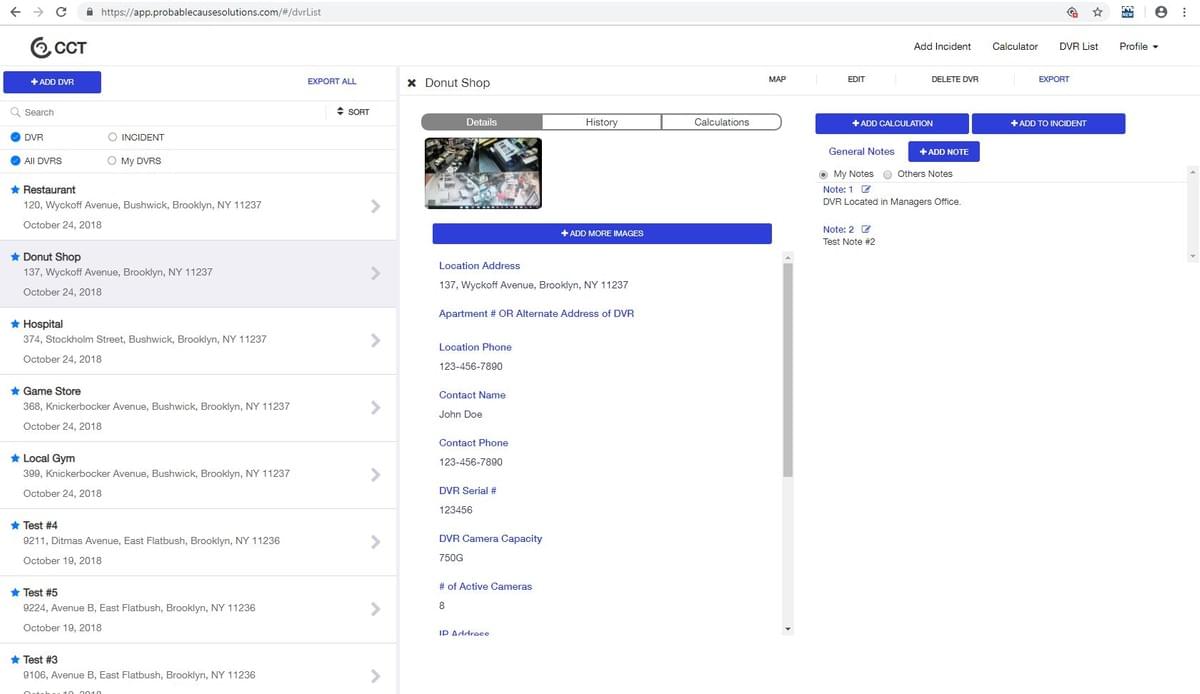
Task: Edit Note 1 using pencil icon
Action: (x=866, y=189)
